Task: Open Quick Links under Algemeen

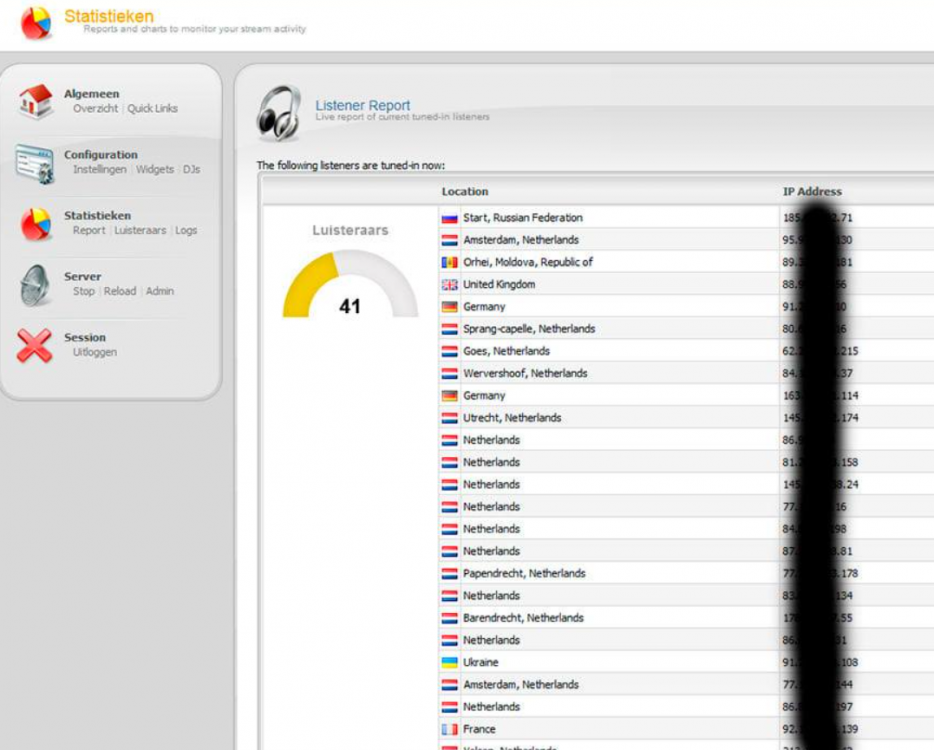Action: pos(152,109)
